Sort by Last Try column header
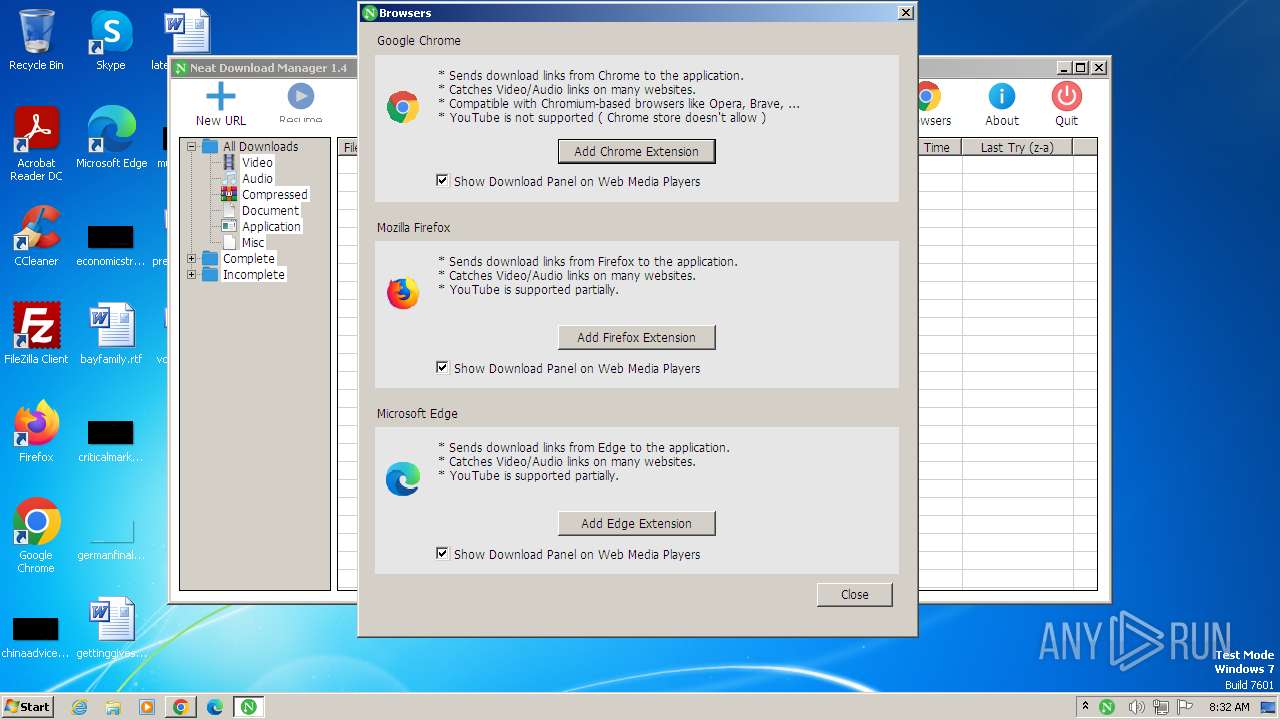This screenshot has height=720, width=1280. coord(1017,147)
